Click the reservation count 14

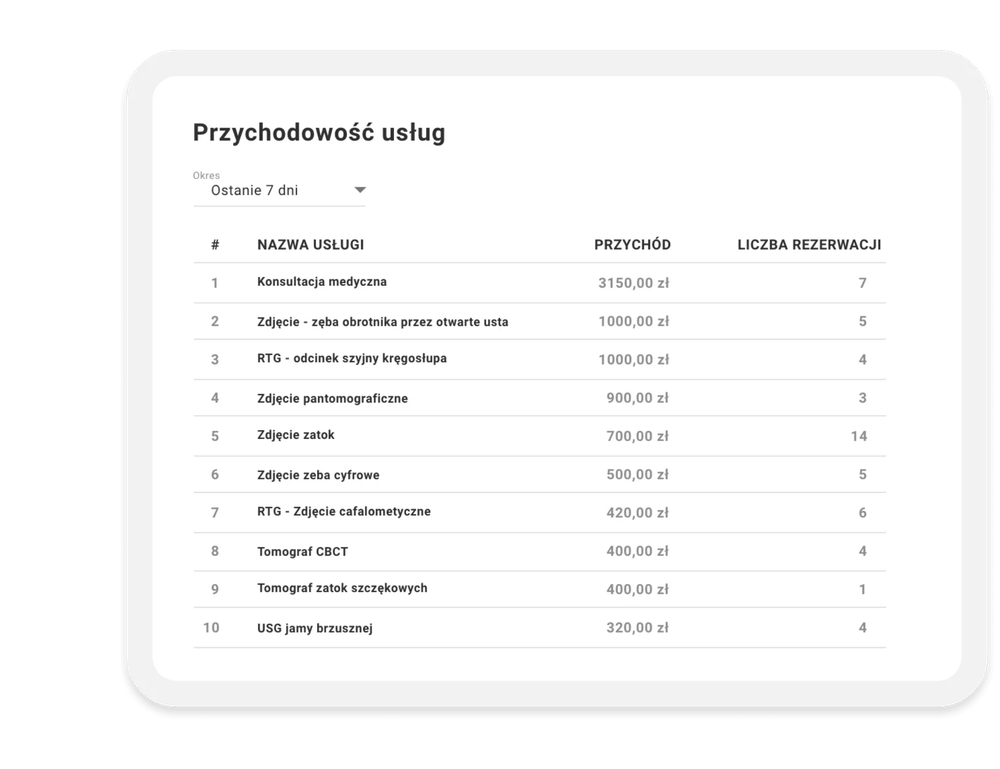pos(858,436)
